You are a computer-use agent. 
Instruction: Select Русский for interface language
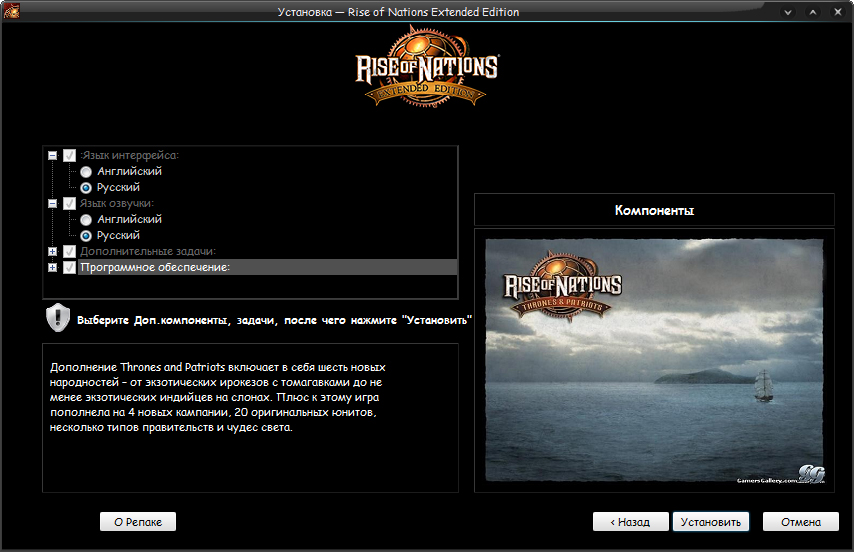click(x=86, y=188)
